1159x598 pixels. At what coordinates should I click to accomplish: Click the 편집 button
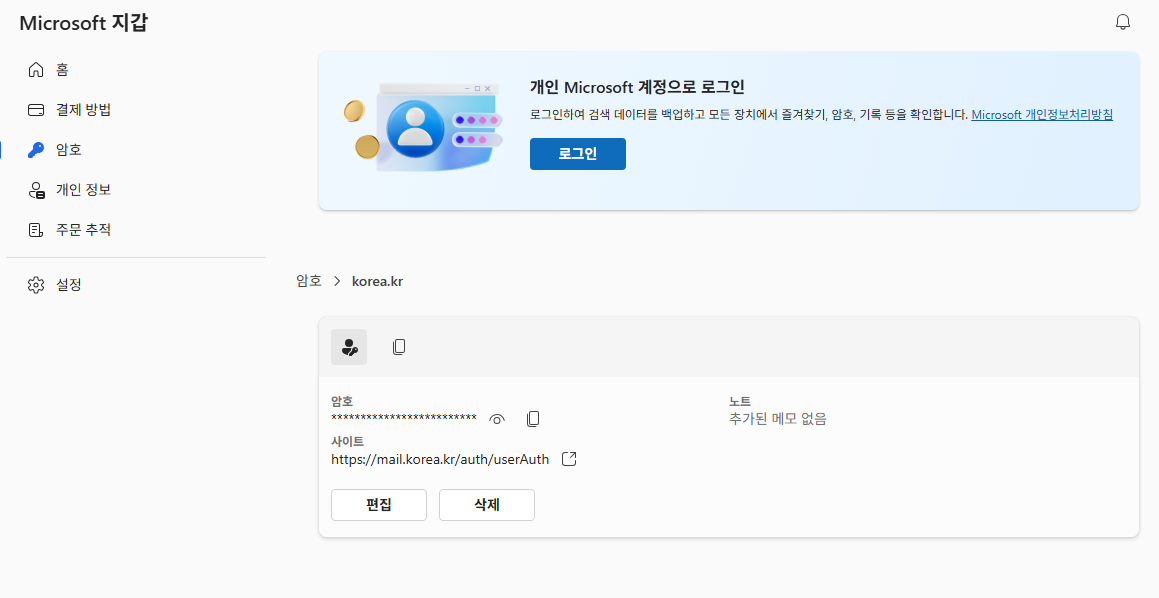point(378,505)
